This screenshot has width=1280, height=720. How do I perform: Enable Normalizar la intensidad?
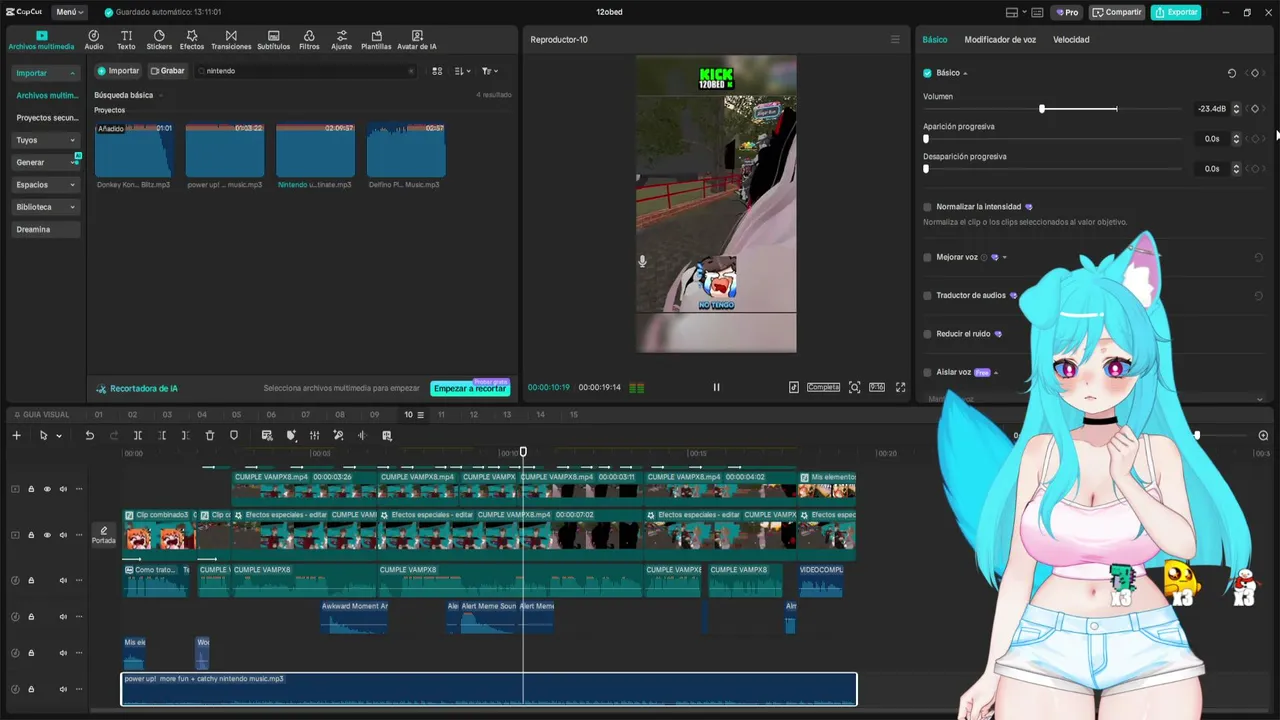click(x=927, y=207)
